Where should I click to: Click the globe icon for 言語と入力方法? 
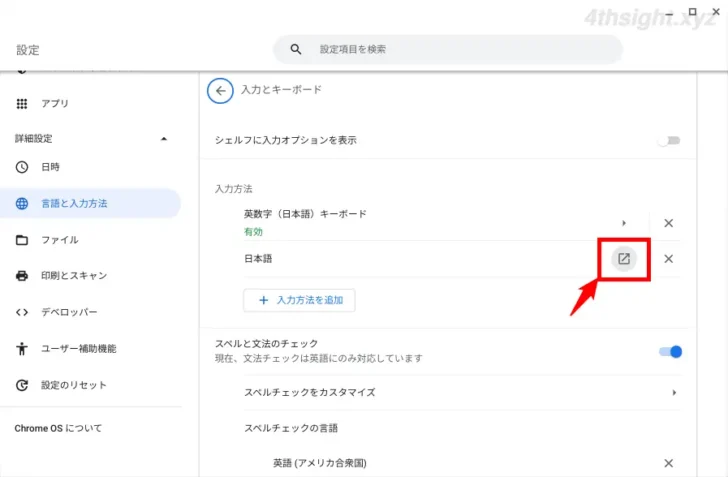[x=22, y=203]
